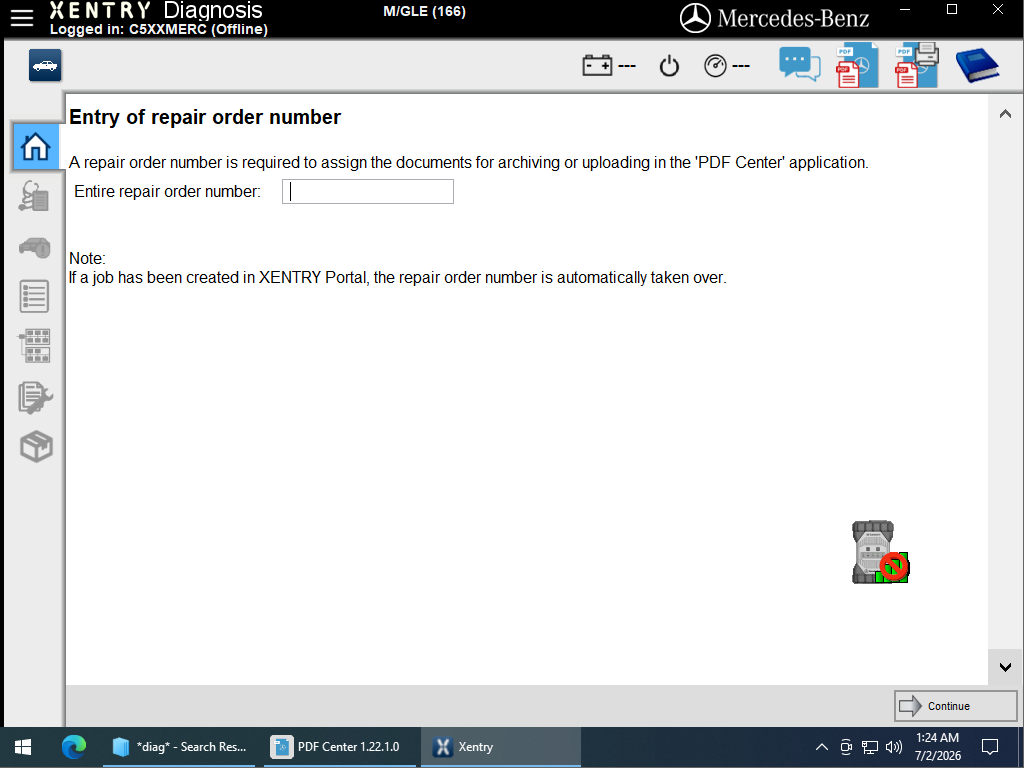
Task: Close the XENTRY Diagnosis window
Action: [x=998, y=10]
